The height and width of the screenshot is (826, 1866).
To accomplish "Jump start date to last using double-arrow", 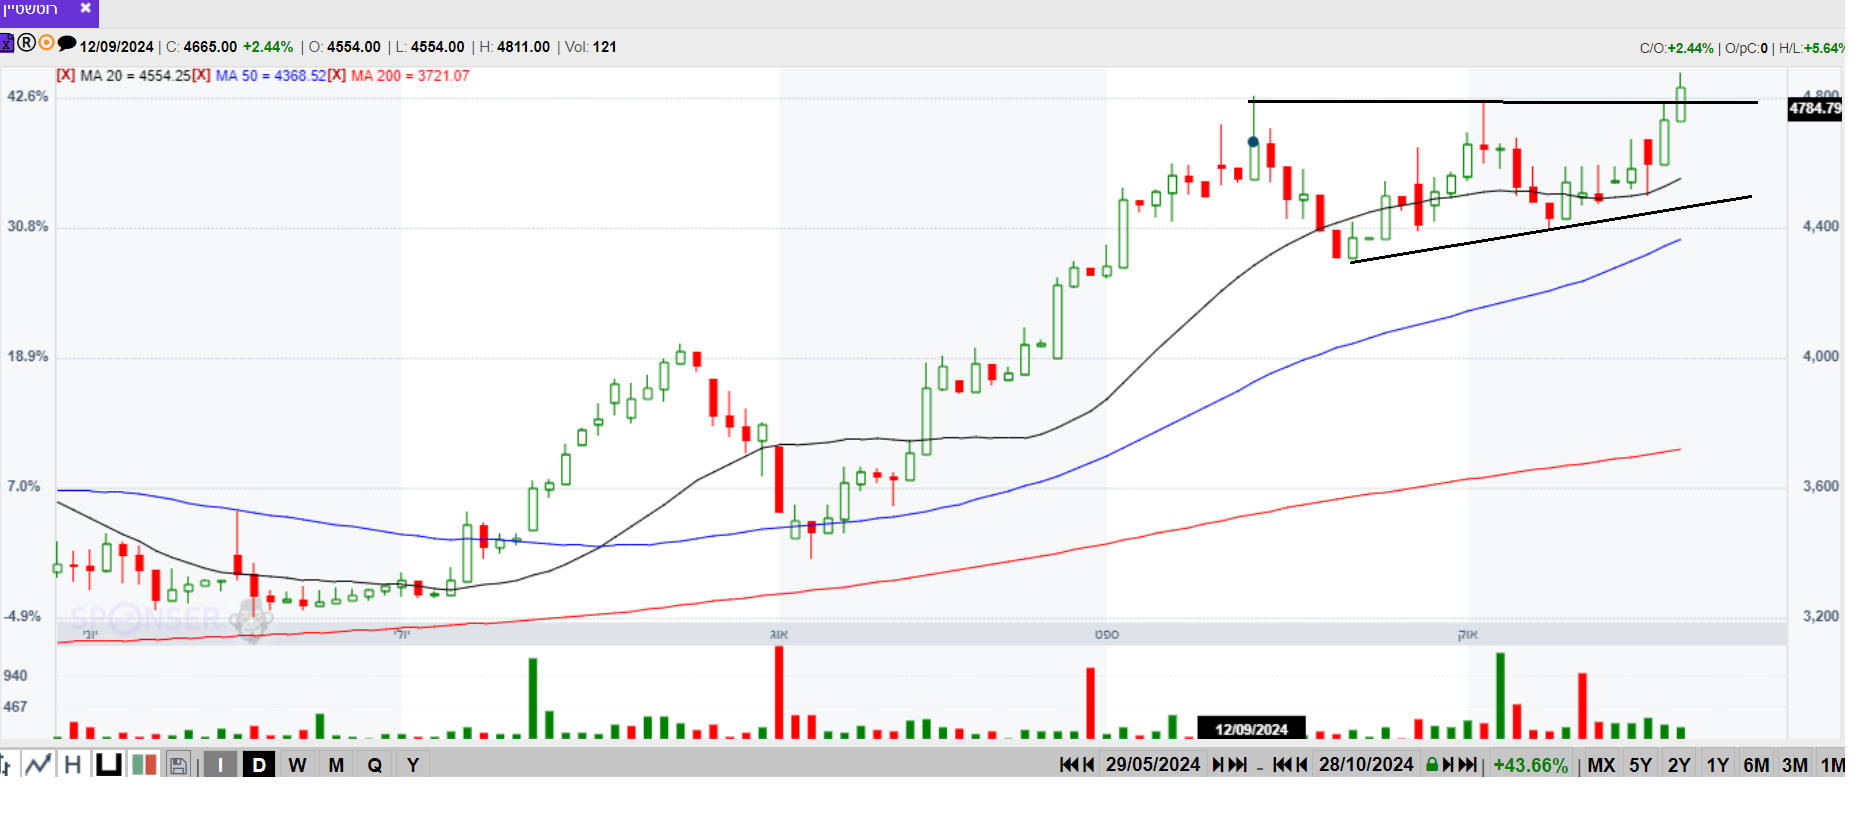I will point(1238,765).
